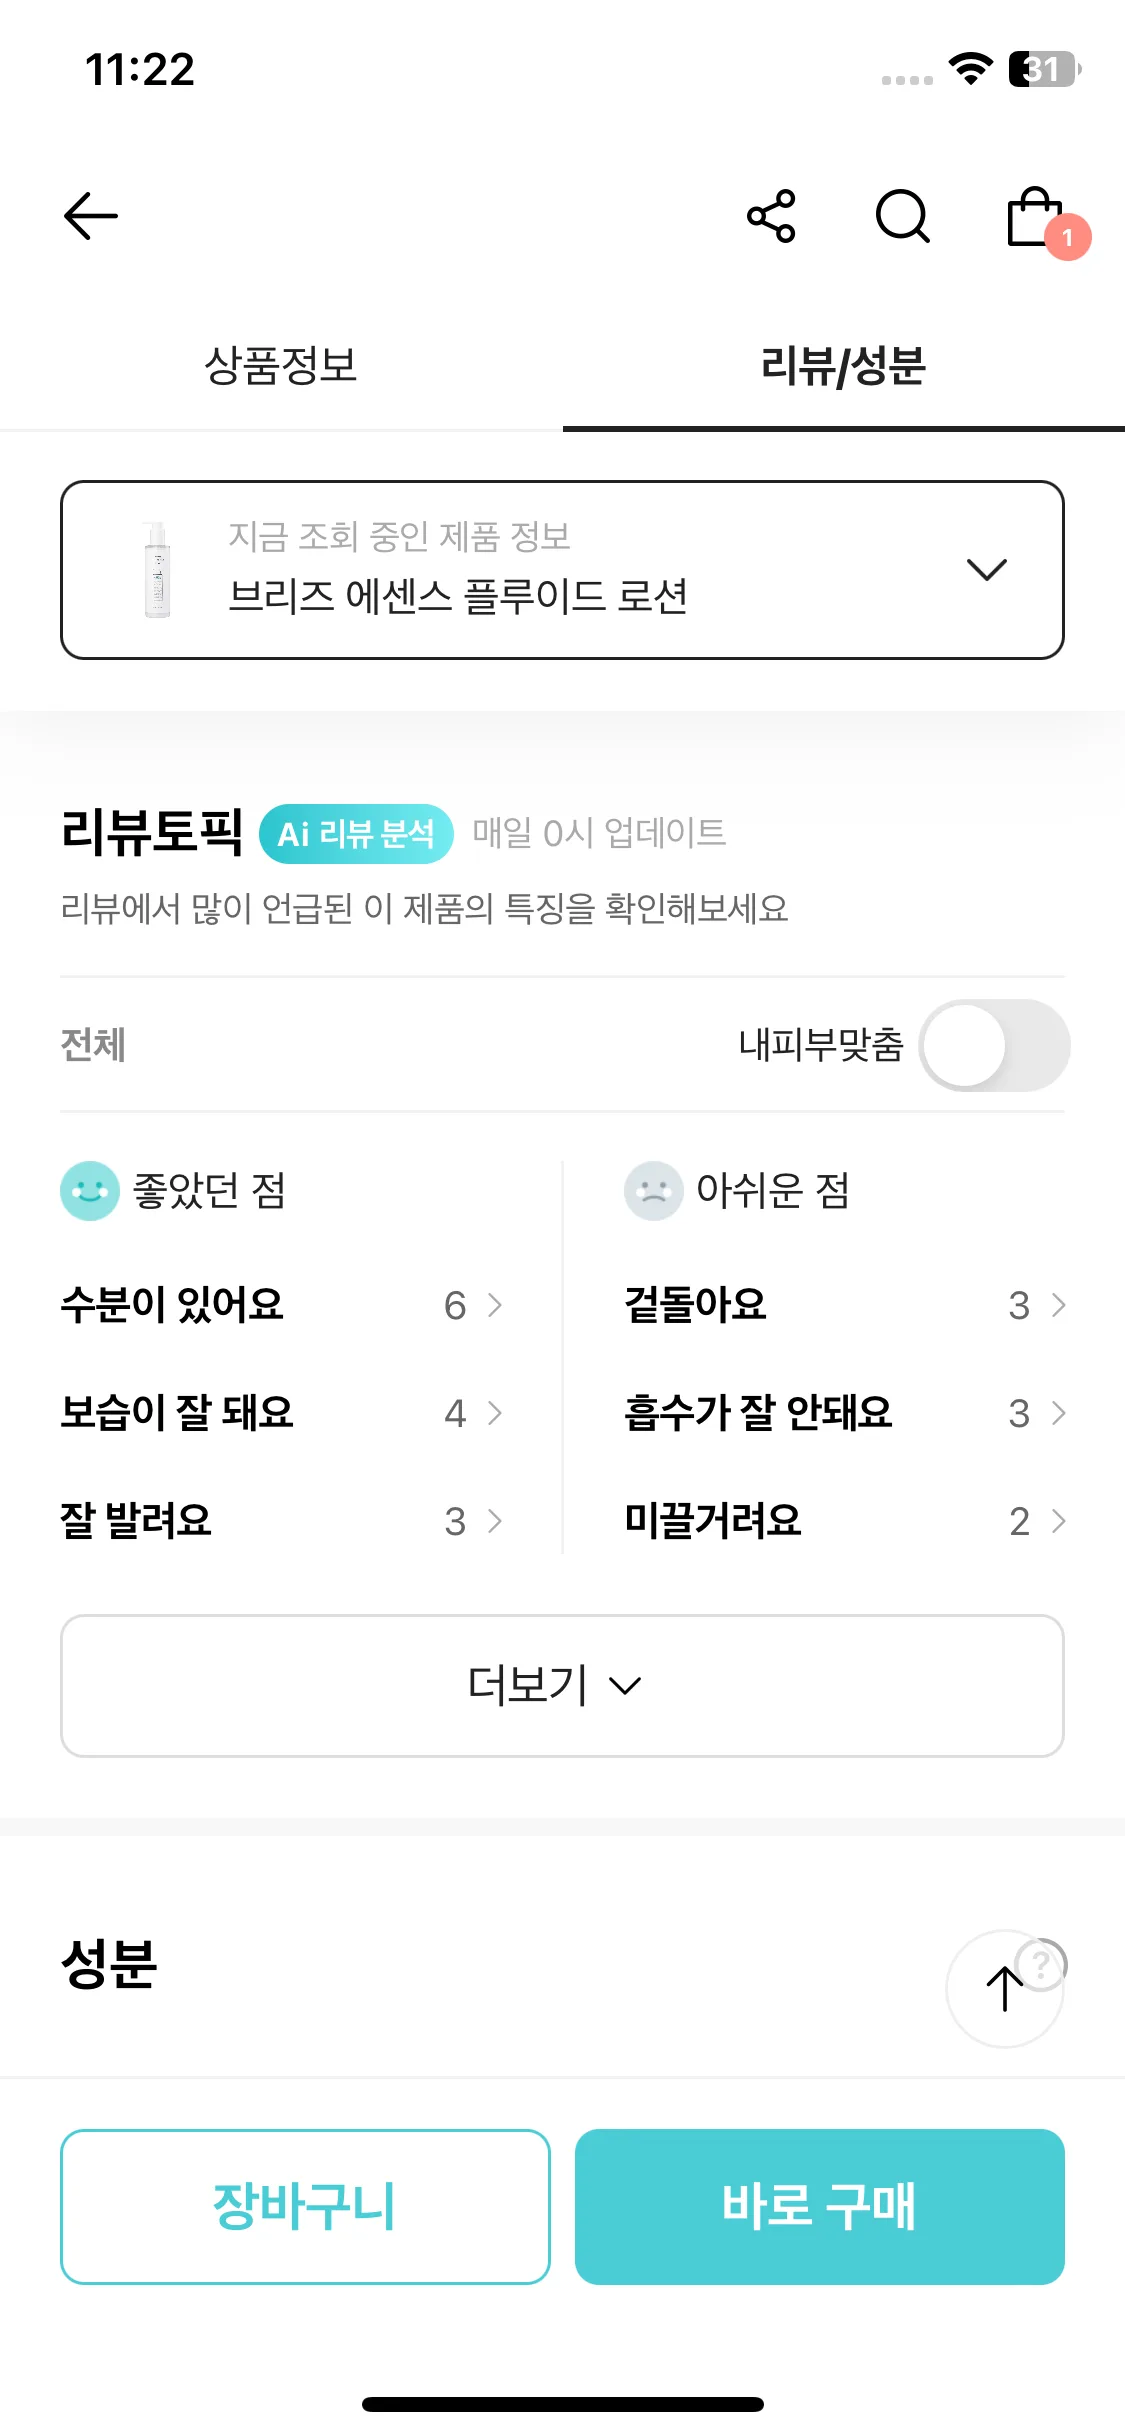Toggle the 내피부맞춤 switch
1125x2436 pixels.
994,1045
